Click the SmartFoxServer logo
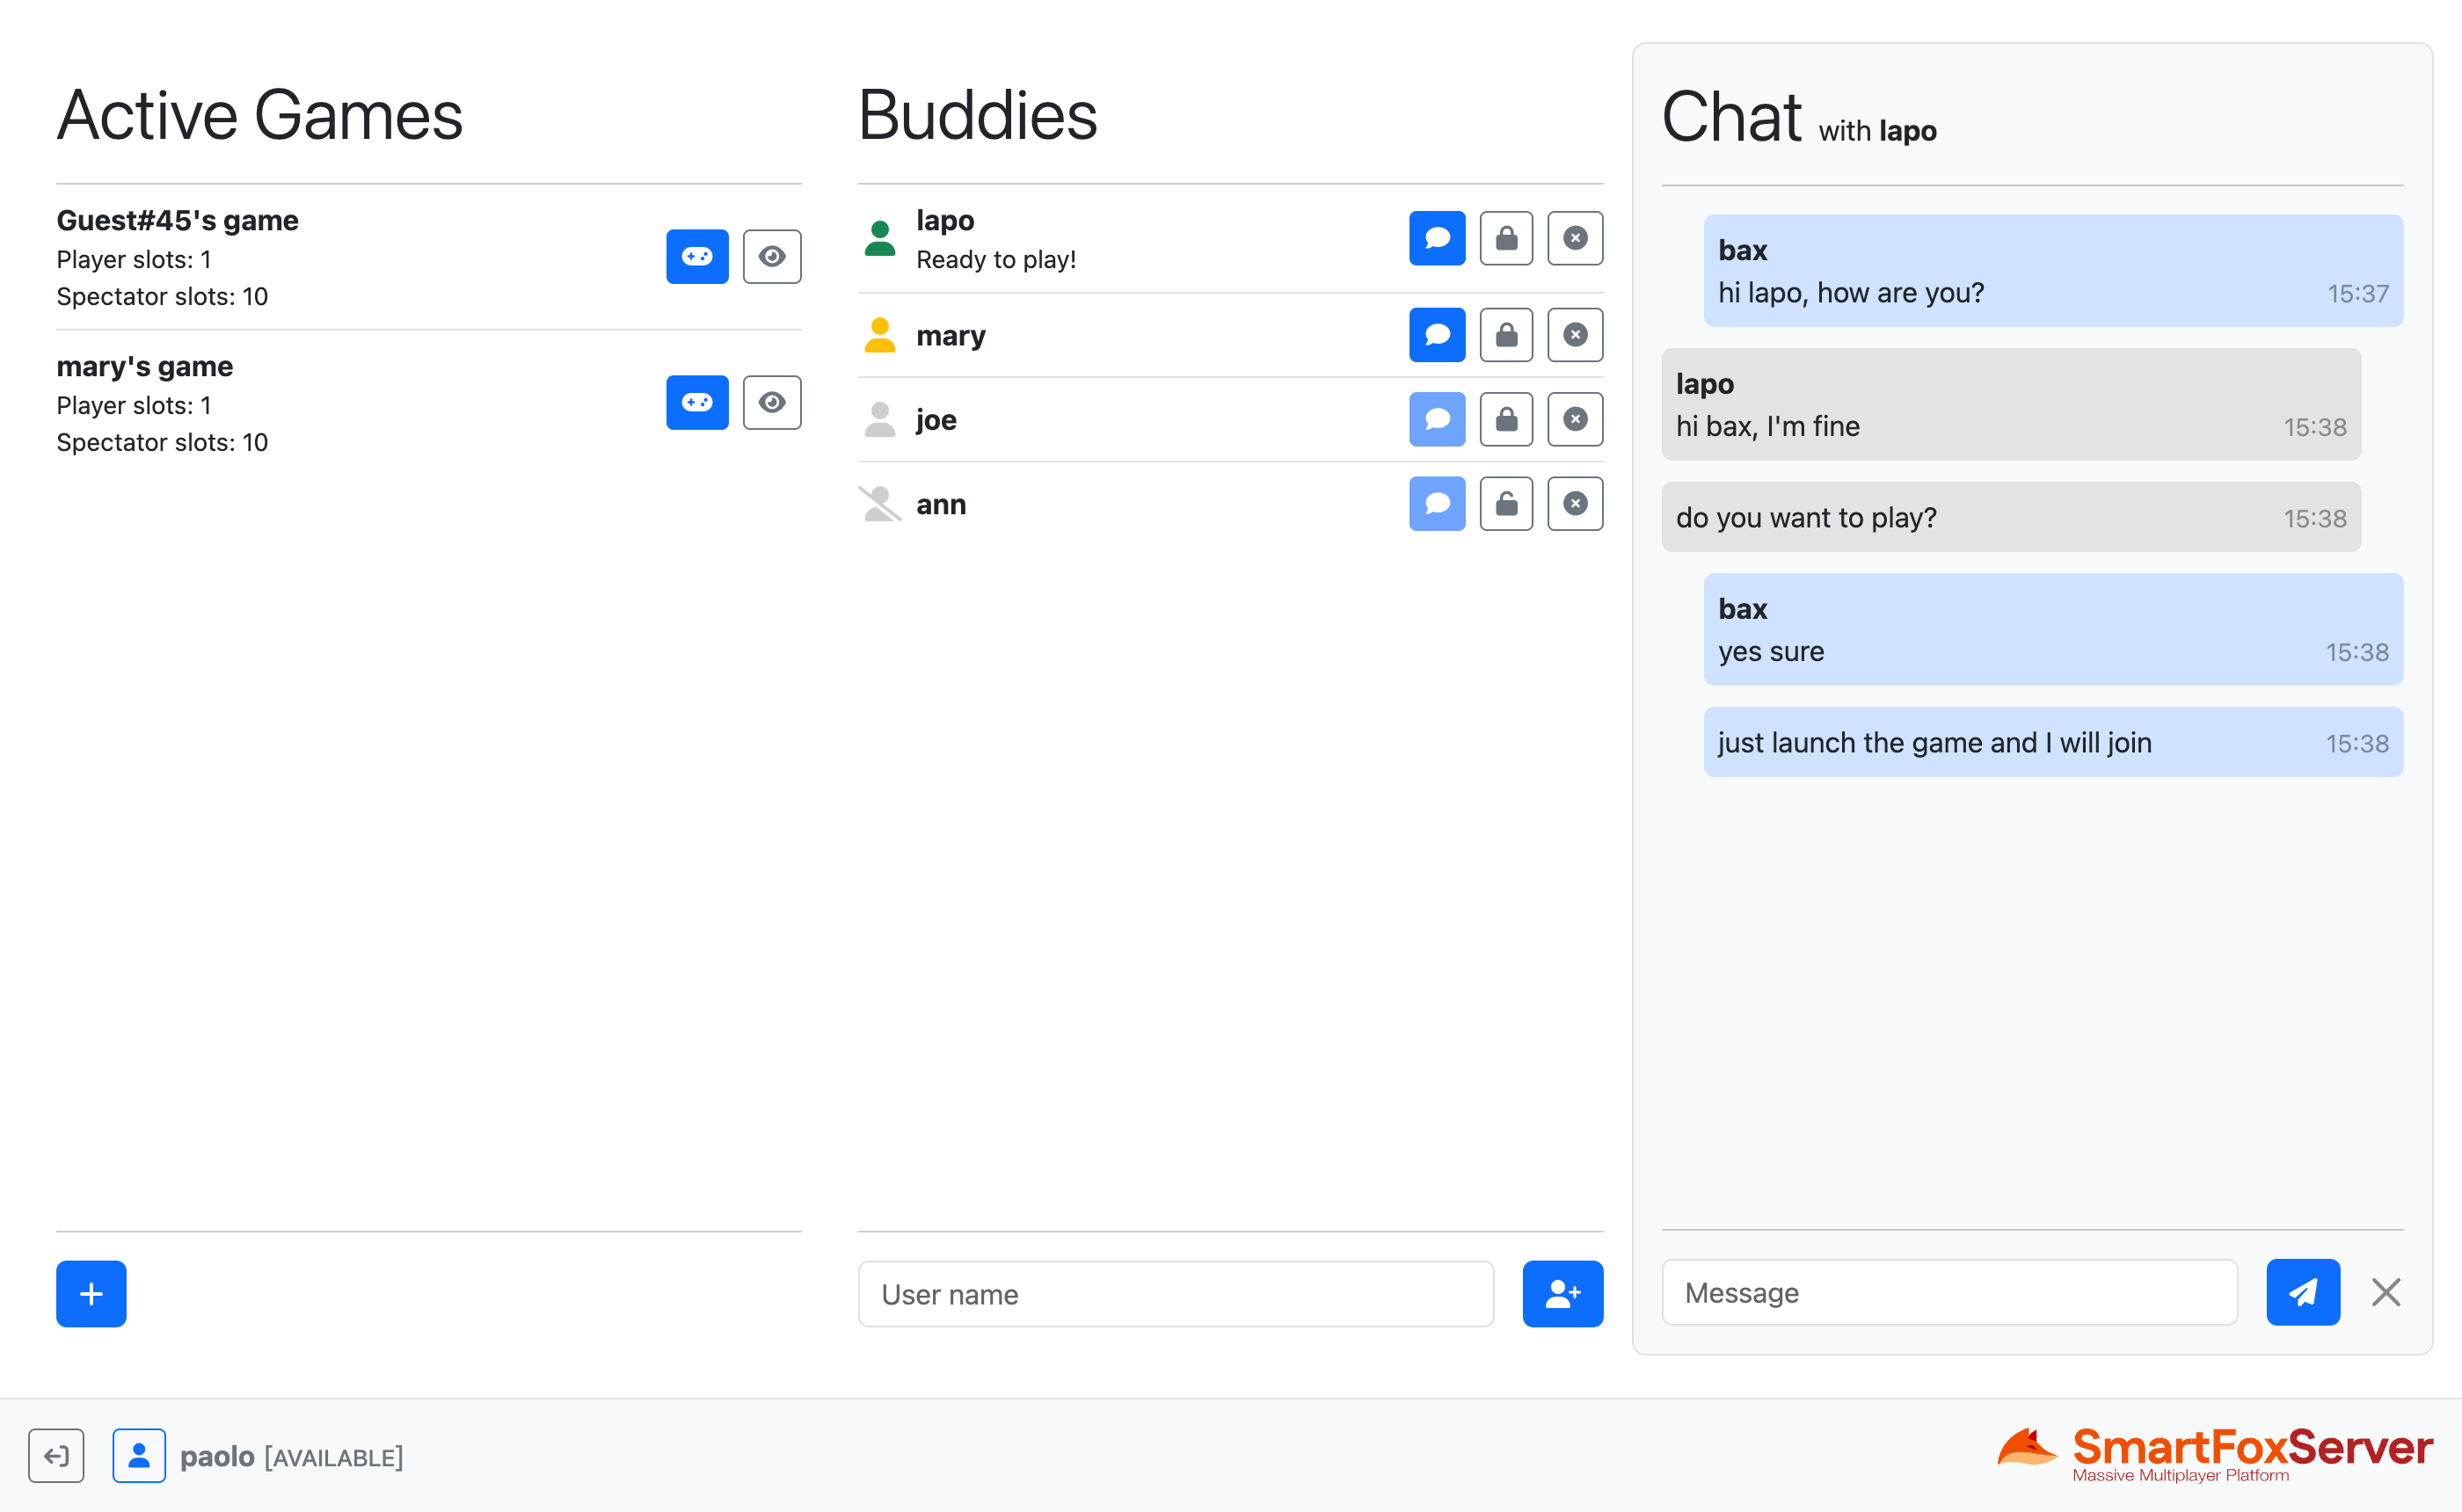 tap(2215, 1455)
